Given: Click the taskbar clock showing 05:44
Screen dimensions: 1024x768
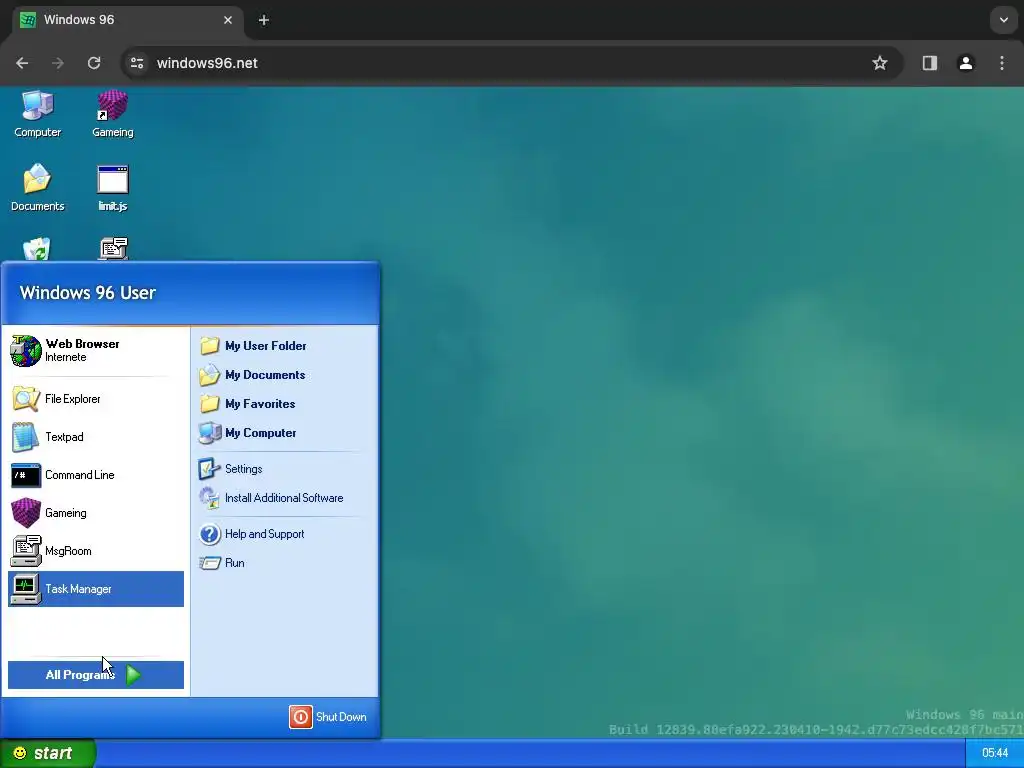Looking at the screenshot, I should [995, 753].
